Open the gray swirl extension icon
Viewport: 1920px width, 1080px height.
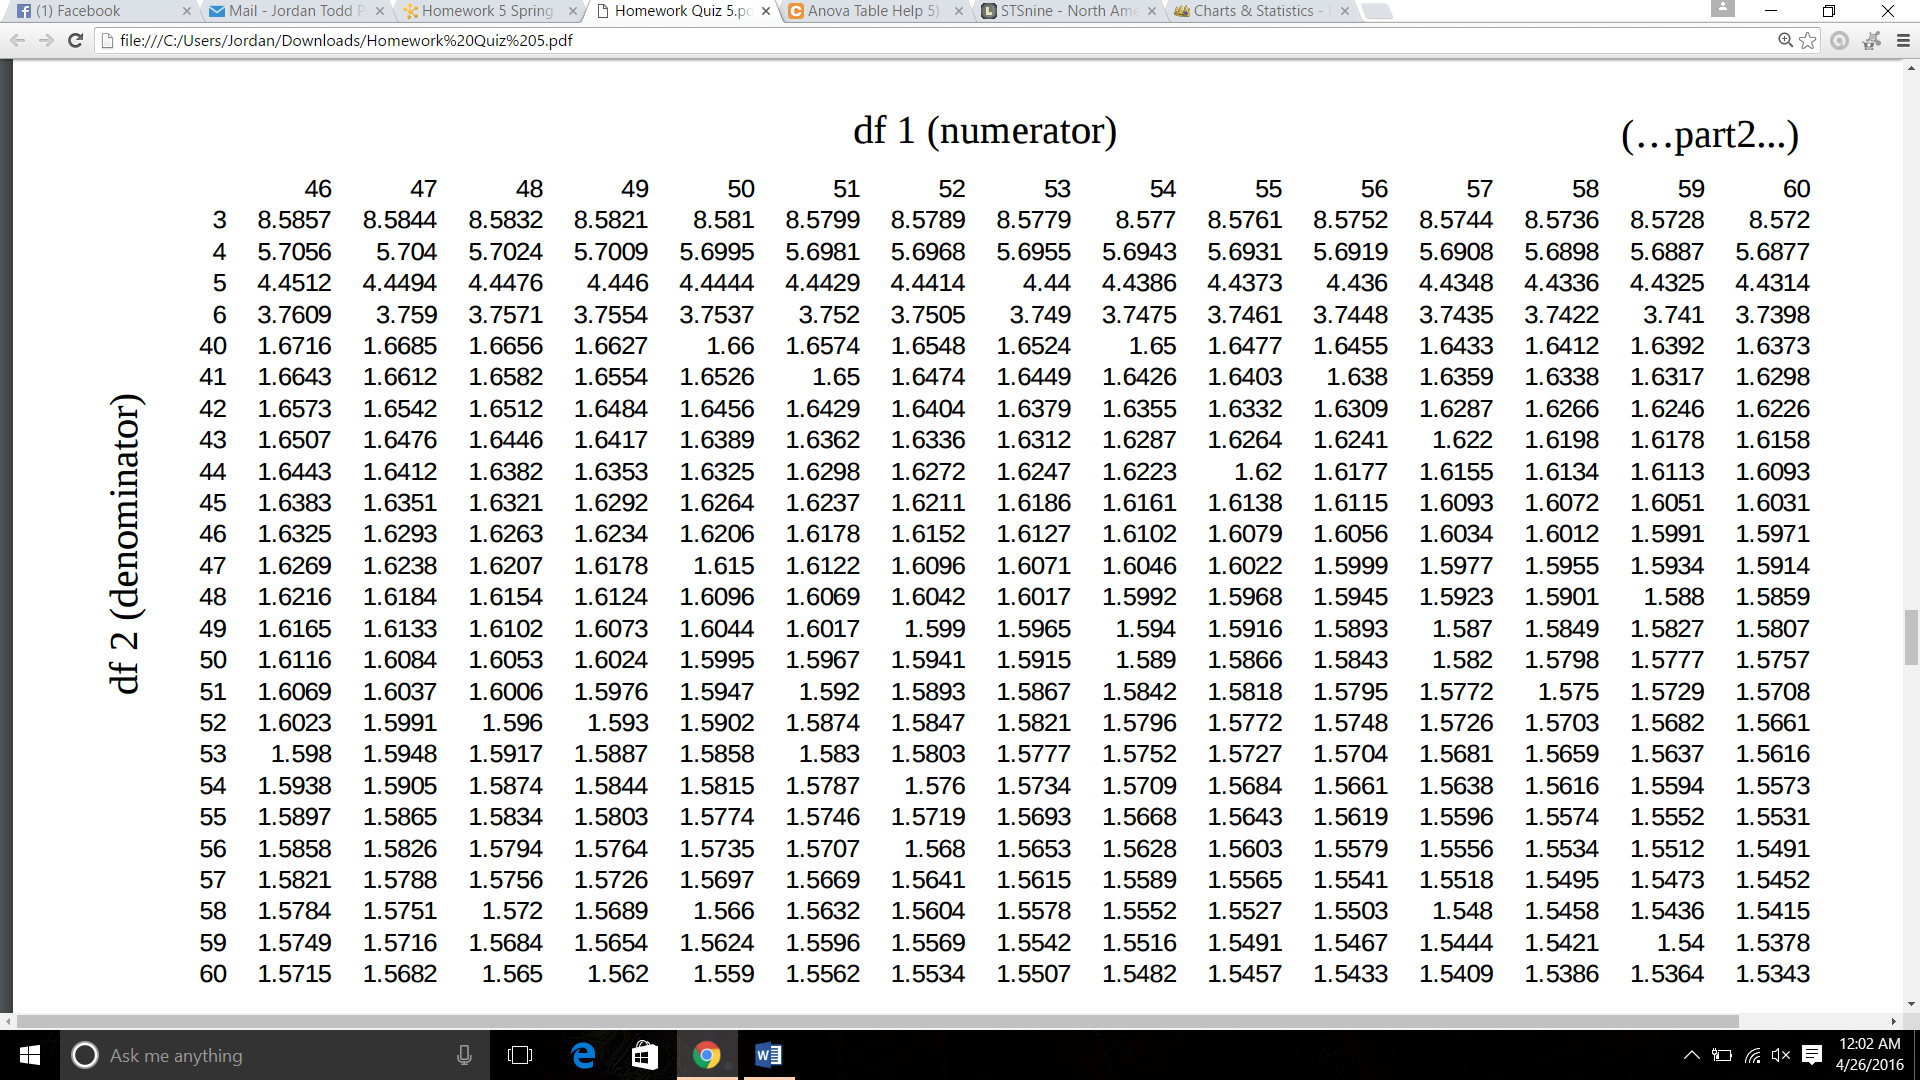pyautogui.click(x=1839, y=41)
